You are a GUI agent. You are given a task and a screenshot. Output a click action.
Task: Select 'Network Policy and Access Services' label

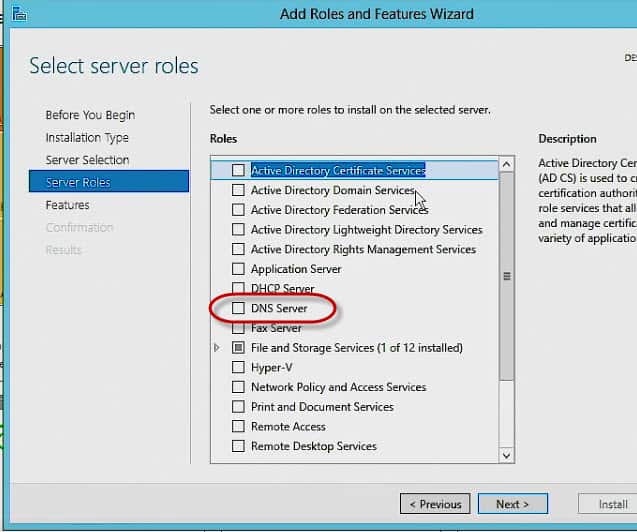(x=338, y=387)
